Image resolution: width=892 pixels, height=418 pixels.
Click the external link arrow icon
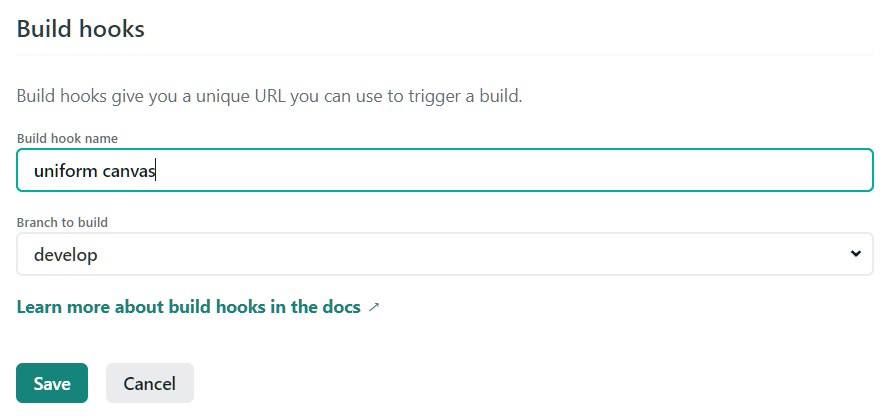tap(374, 308)
